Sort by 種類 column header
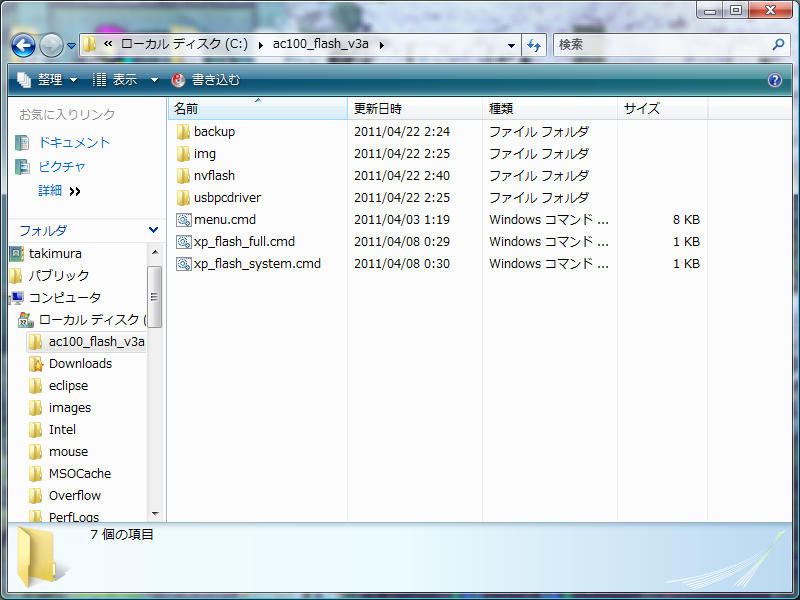The width and height of the screenshot is (800, 600). tap(549, 108)
